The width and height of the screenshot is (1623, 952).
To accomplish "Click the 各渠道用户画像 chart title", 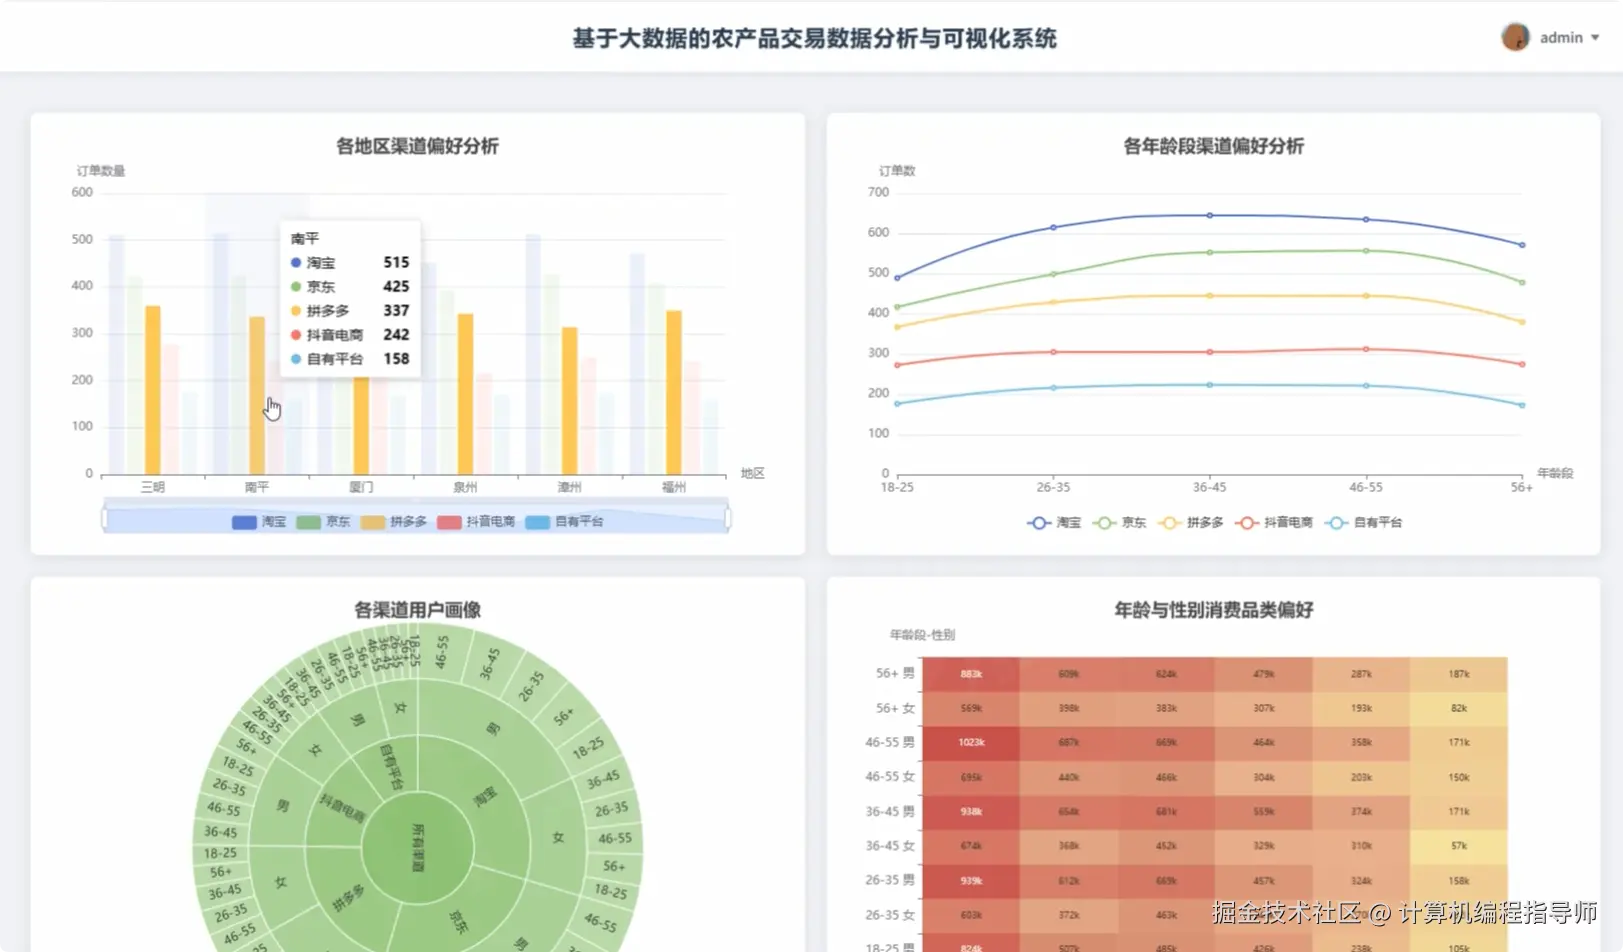I will [x=417, y=610].
